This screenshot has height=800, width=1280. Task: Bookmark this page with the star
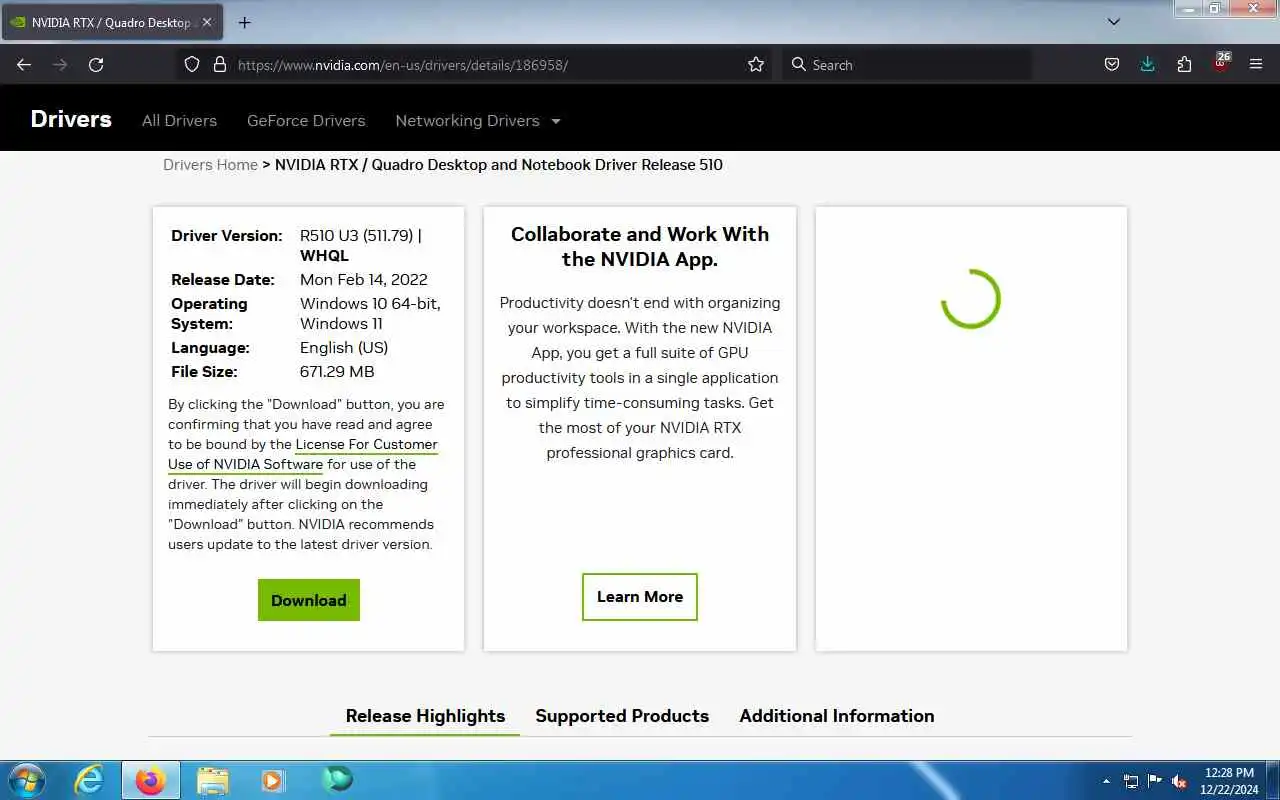[x=756, y=64]
